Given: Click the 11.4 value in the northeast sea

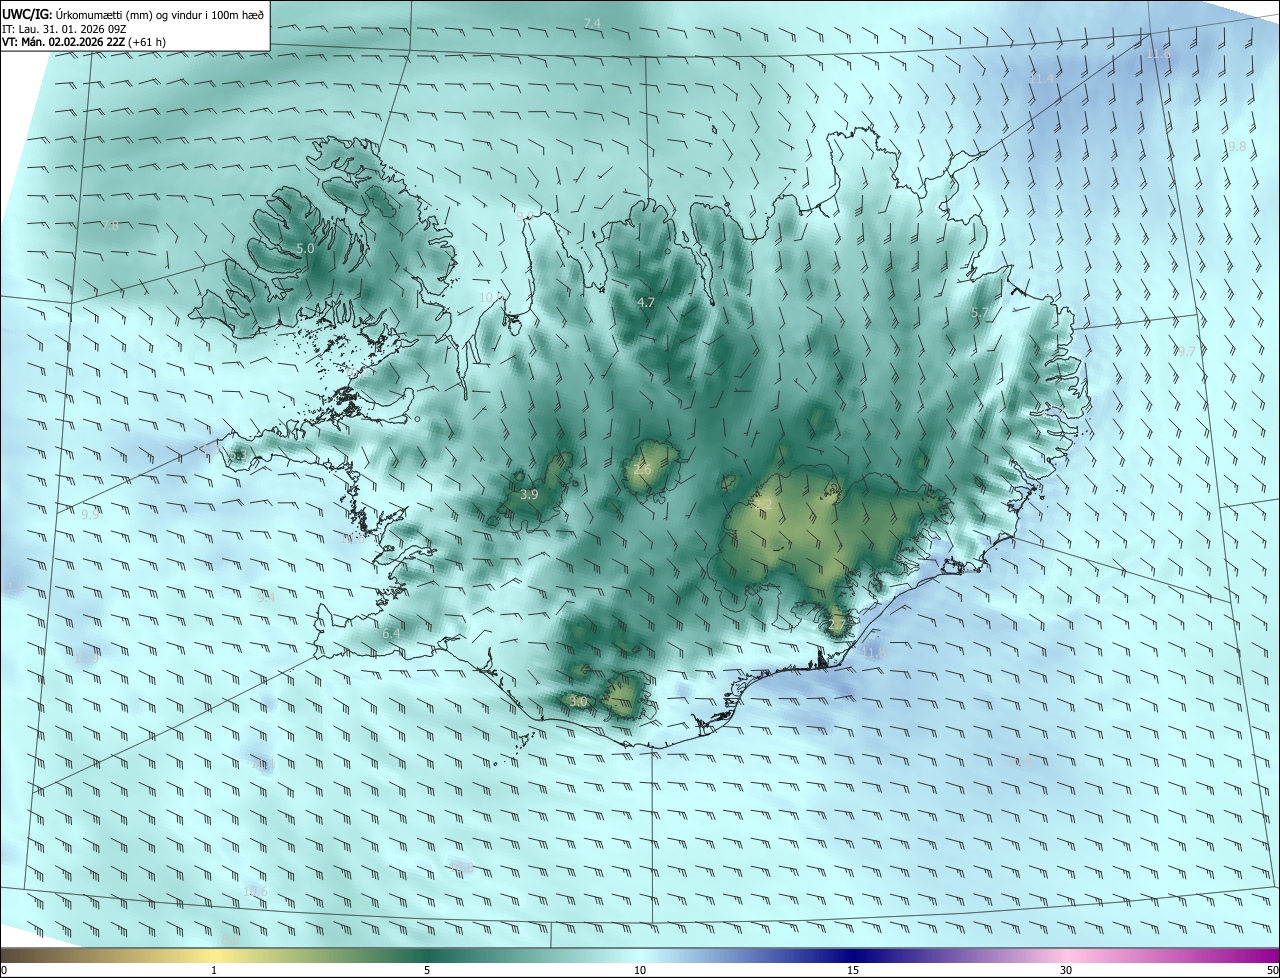Looking at the screenshot, I should coord(1042,78).
